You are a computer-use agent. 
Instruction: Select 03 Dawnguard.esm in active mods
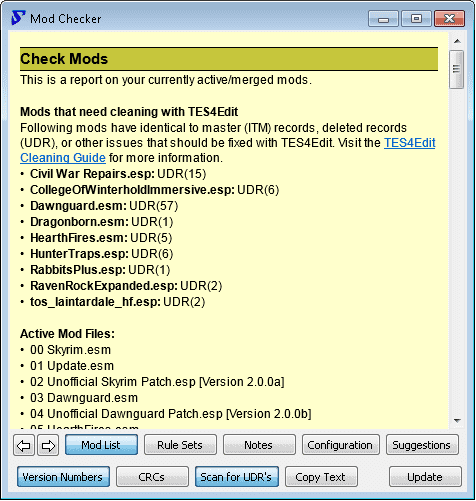click(x=84, y=398)
